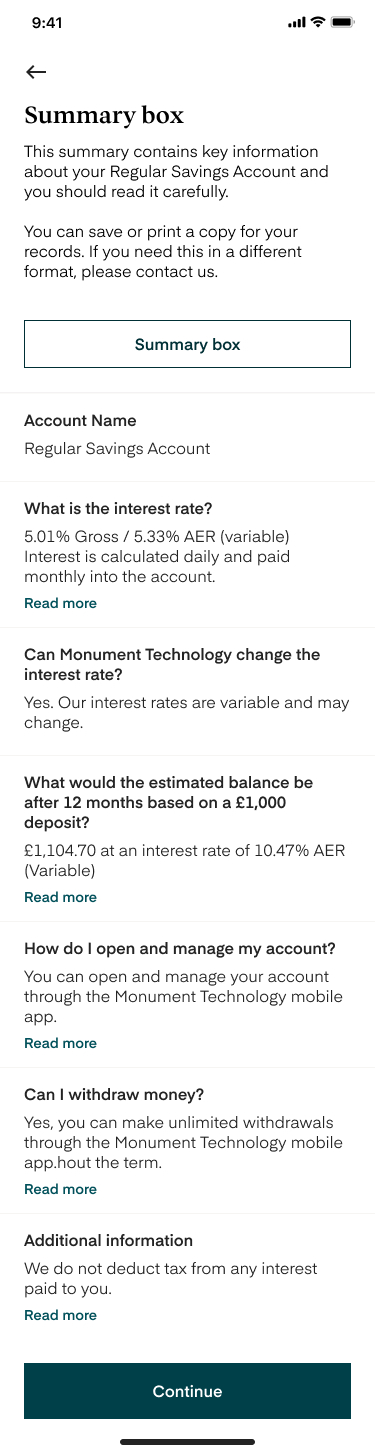The width and height of the screenshot is (375, 1449).
Task: Tap the Wi-Fi status icon
Action: (318, 22)
